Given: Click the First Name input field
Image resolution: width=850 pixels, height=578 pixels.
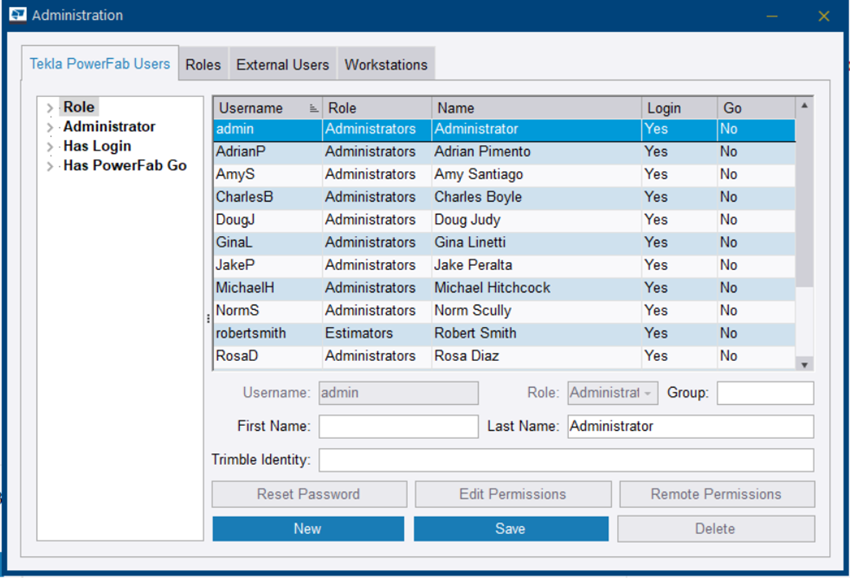Looking at the screenshot, I should click(398, 426).
